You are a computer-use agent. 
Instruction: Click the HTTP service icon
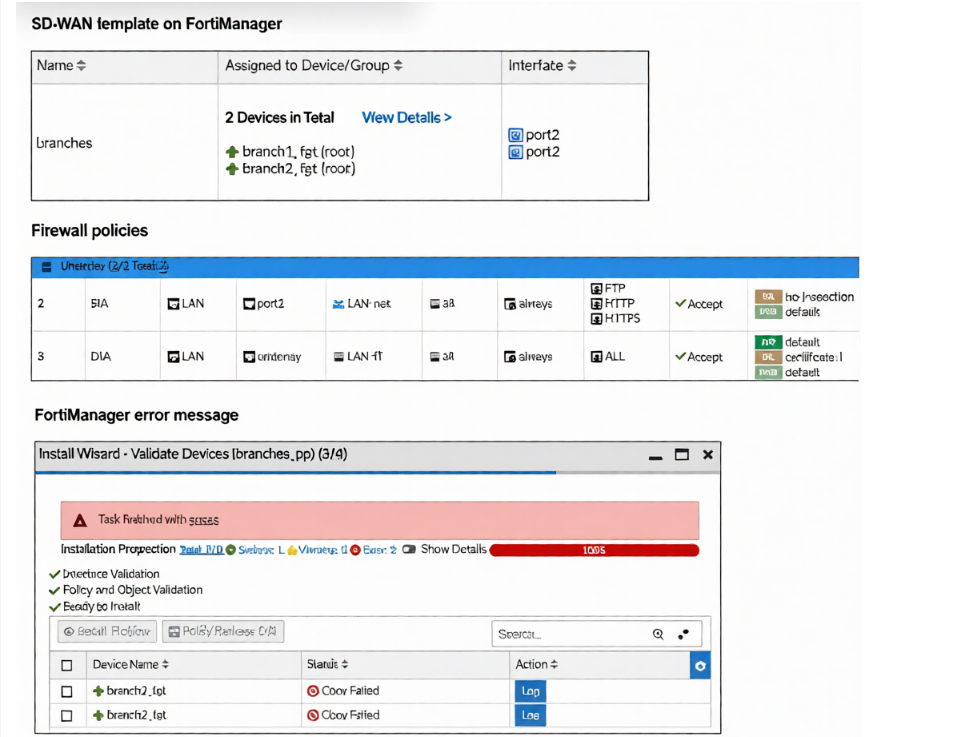pos(596,304)
